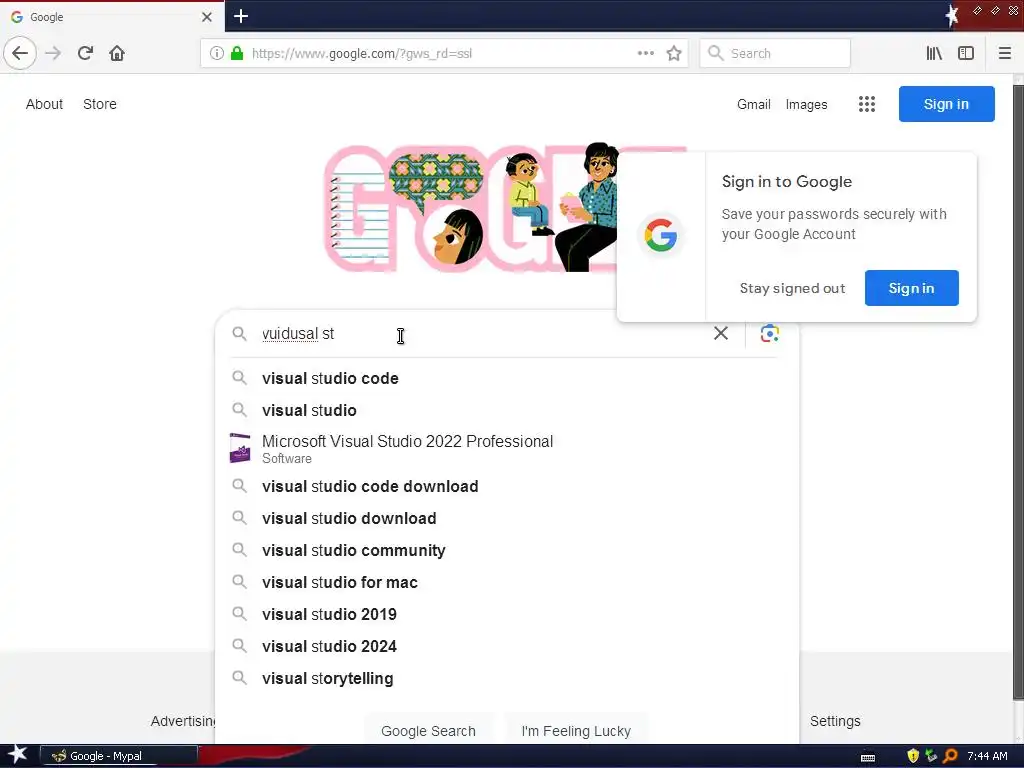The width and height of the screenshot is (1024, 768).
Task: Click the green secure connection padlock
Action: point(237,54)
